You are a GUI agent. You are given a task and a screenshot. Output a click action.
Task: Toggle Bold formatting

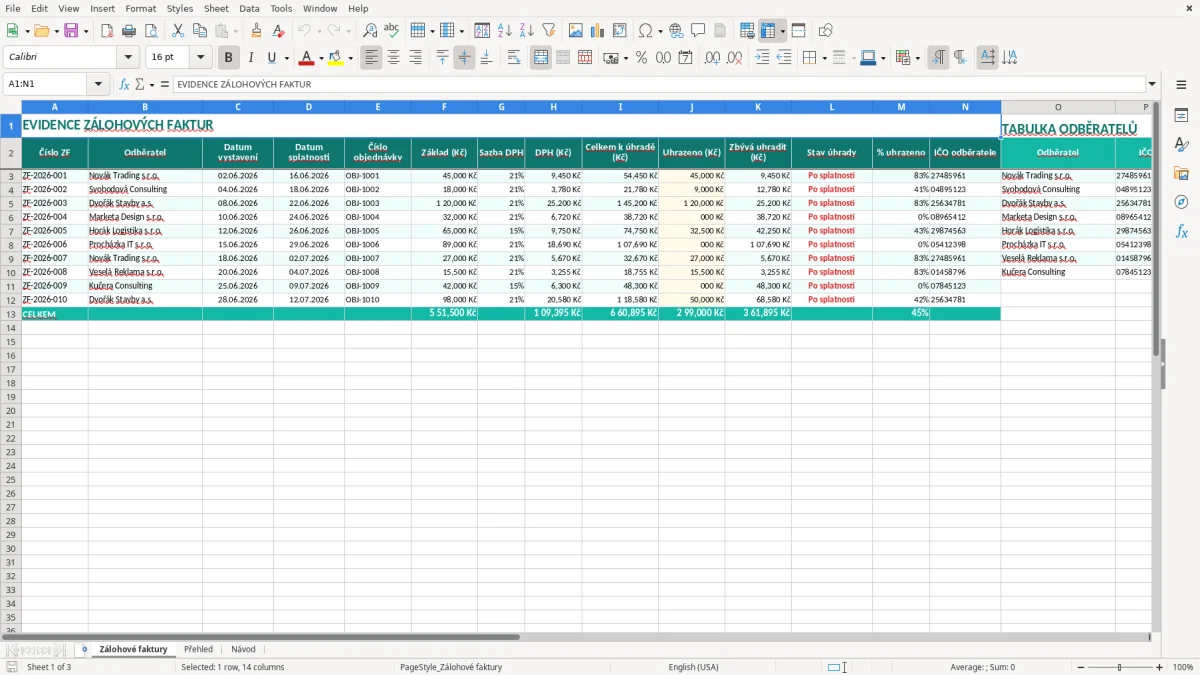tap(229, 58)
